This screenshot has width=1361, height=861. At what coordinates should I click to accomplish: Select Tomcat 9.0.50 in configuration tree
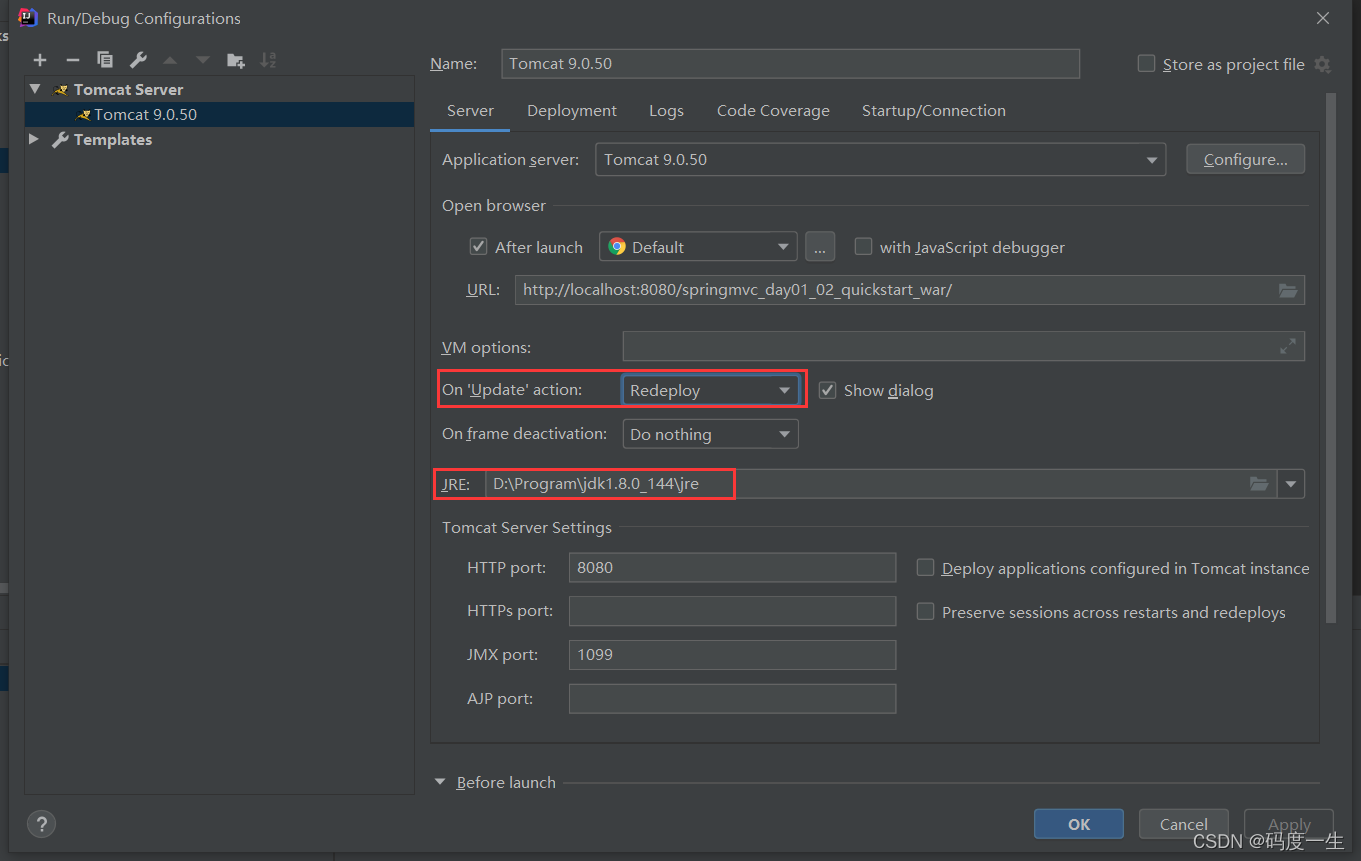click(220, 114)
